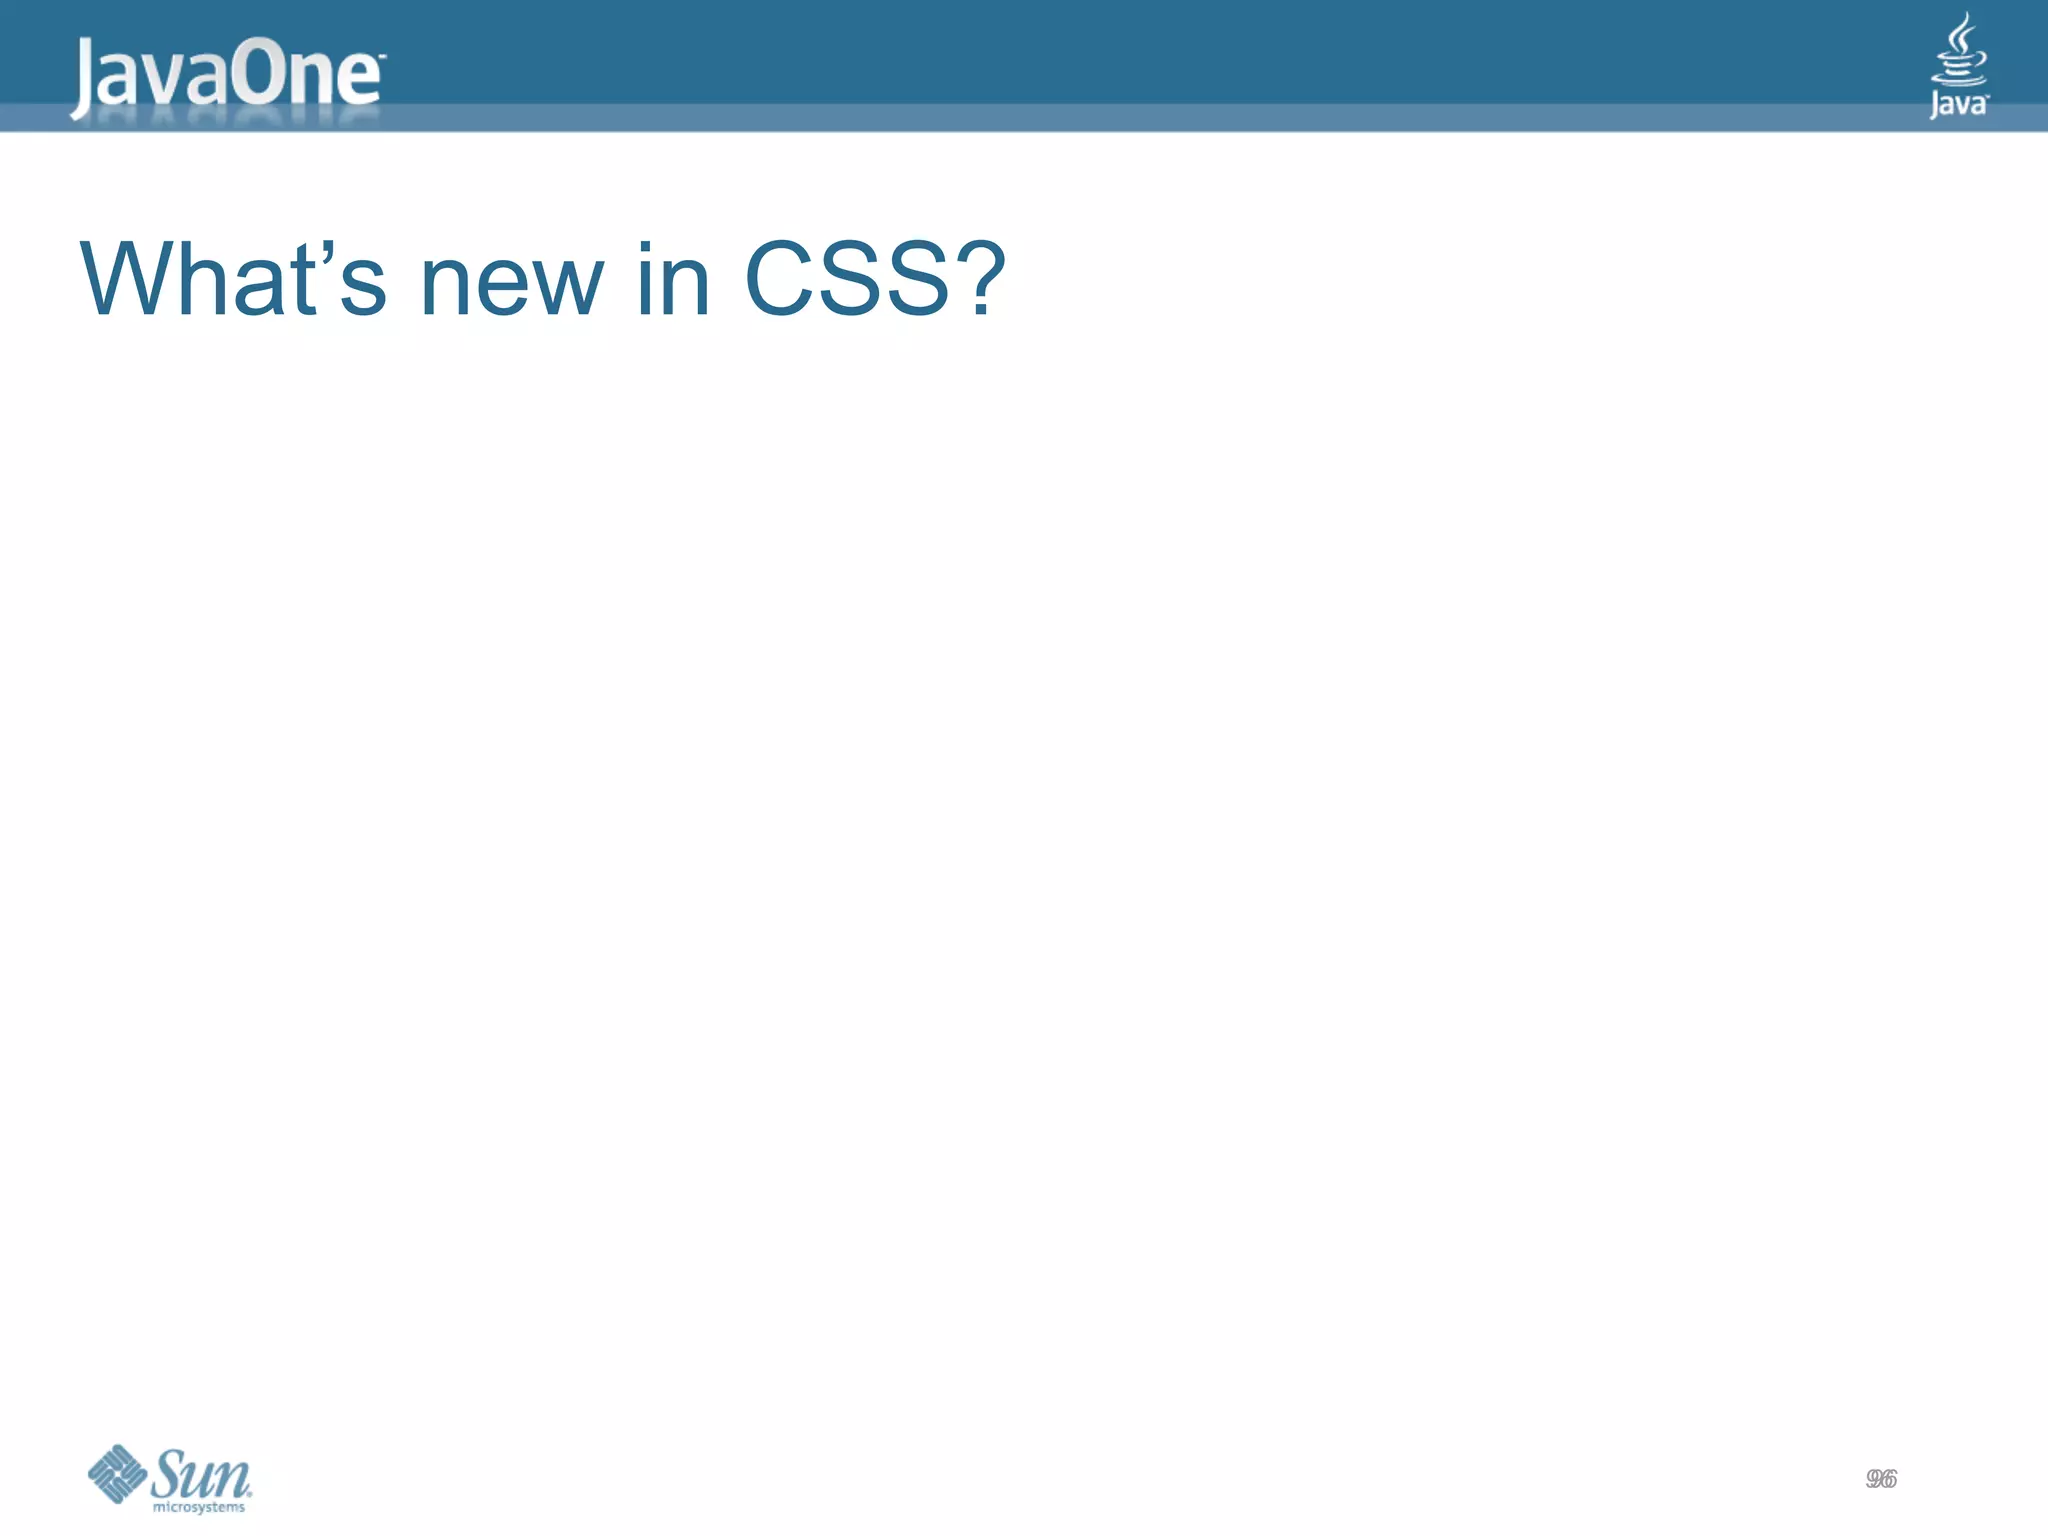
Task: Click the slide number 96
Action: click(1881, 1479)
